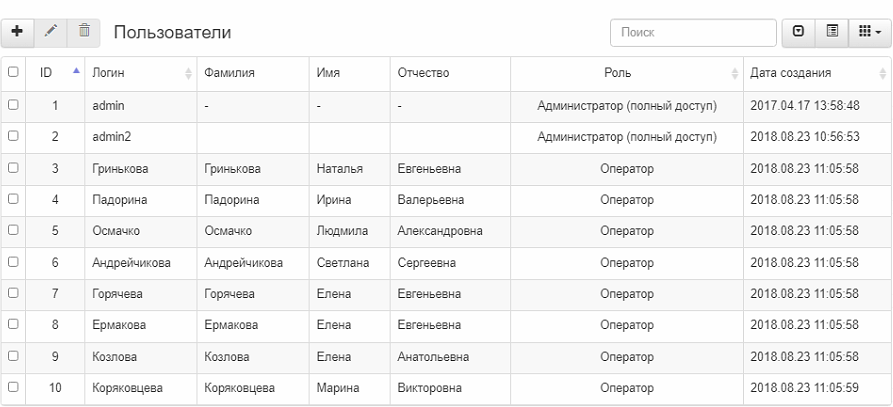Check the checkbox for admin row
This screenshot has height=407, width=893.
click(x=13, y=104)
